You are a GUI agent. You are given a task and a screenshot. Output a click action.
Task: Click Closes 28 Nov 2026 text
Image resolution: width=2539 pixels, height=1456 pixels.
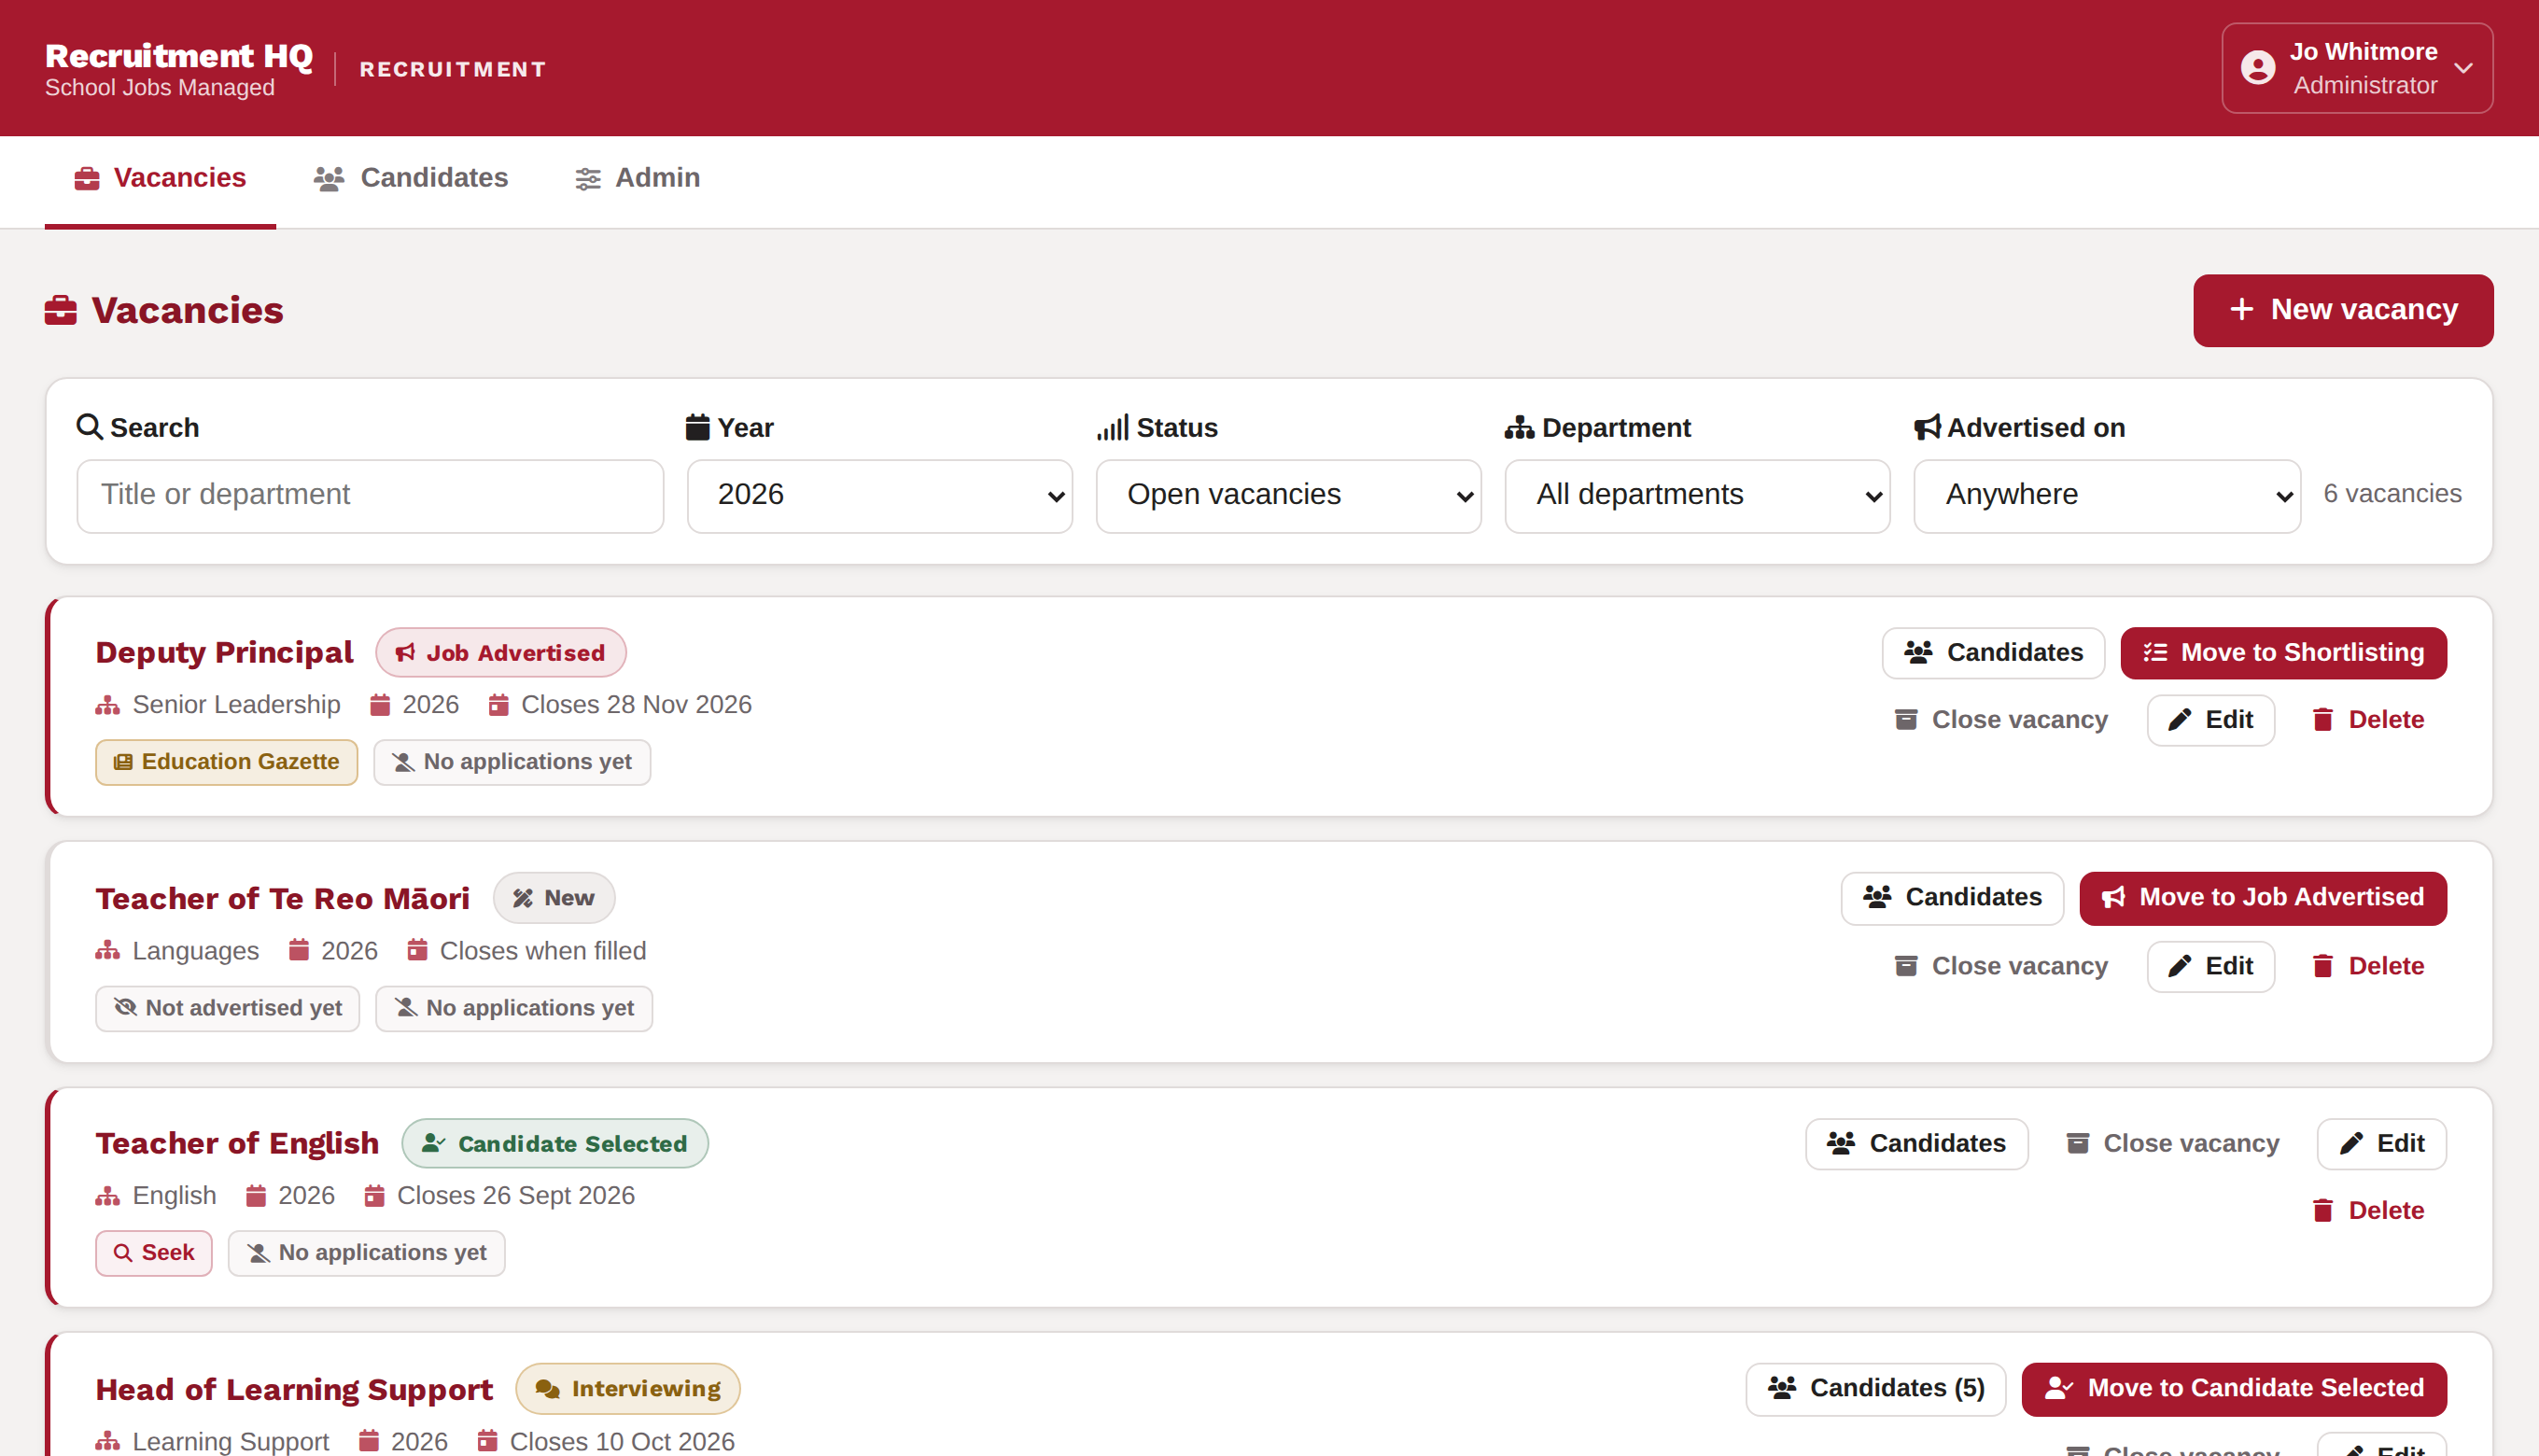pyautogui.click(x=636, y=704)
